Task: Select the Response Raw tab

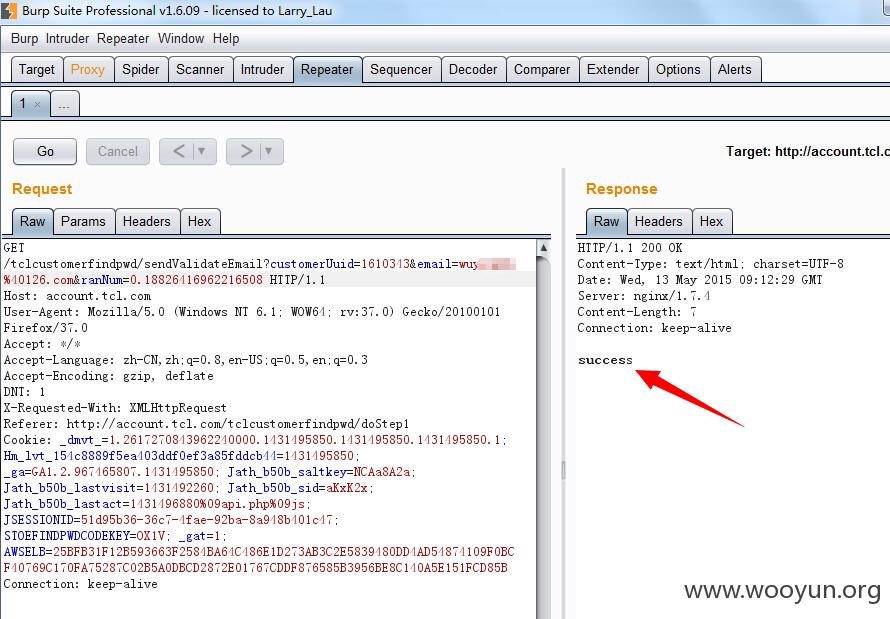Action: [x=606, y=221]
